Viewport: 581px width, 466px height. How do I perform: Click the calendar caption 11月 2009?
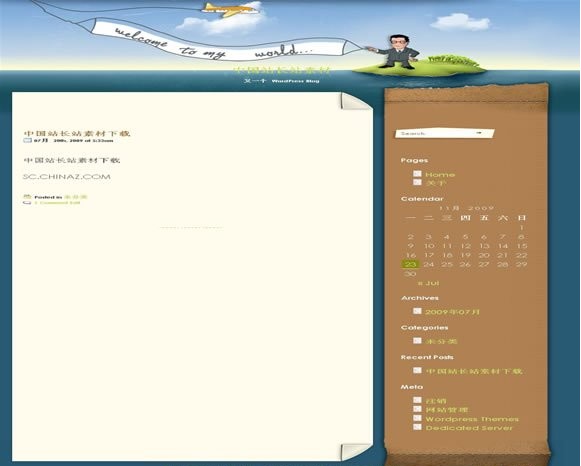466,208
